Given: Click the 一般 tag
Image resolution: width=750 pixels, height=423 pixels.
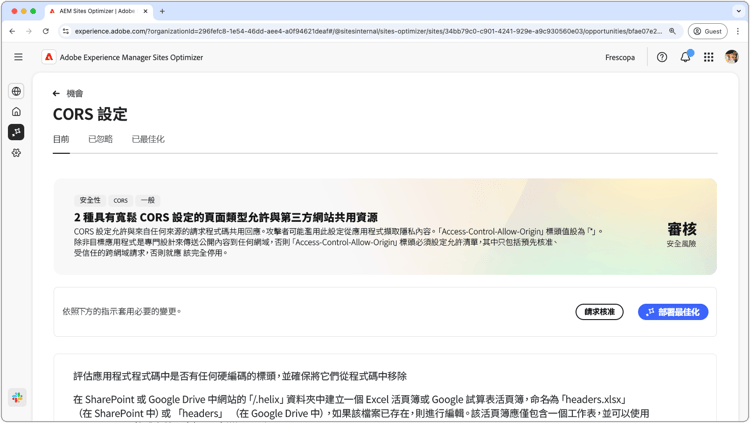Looking at the screenshot, I should click(148, 200).
